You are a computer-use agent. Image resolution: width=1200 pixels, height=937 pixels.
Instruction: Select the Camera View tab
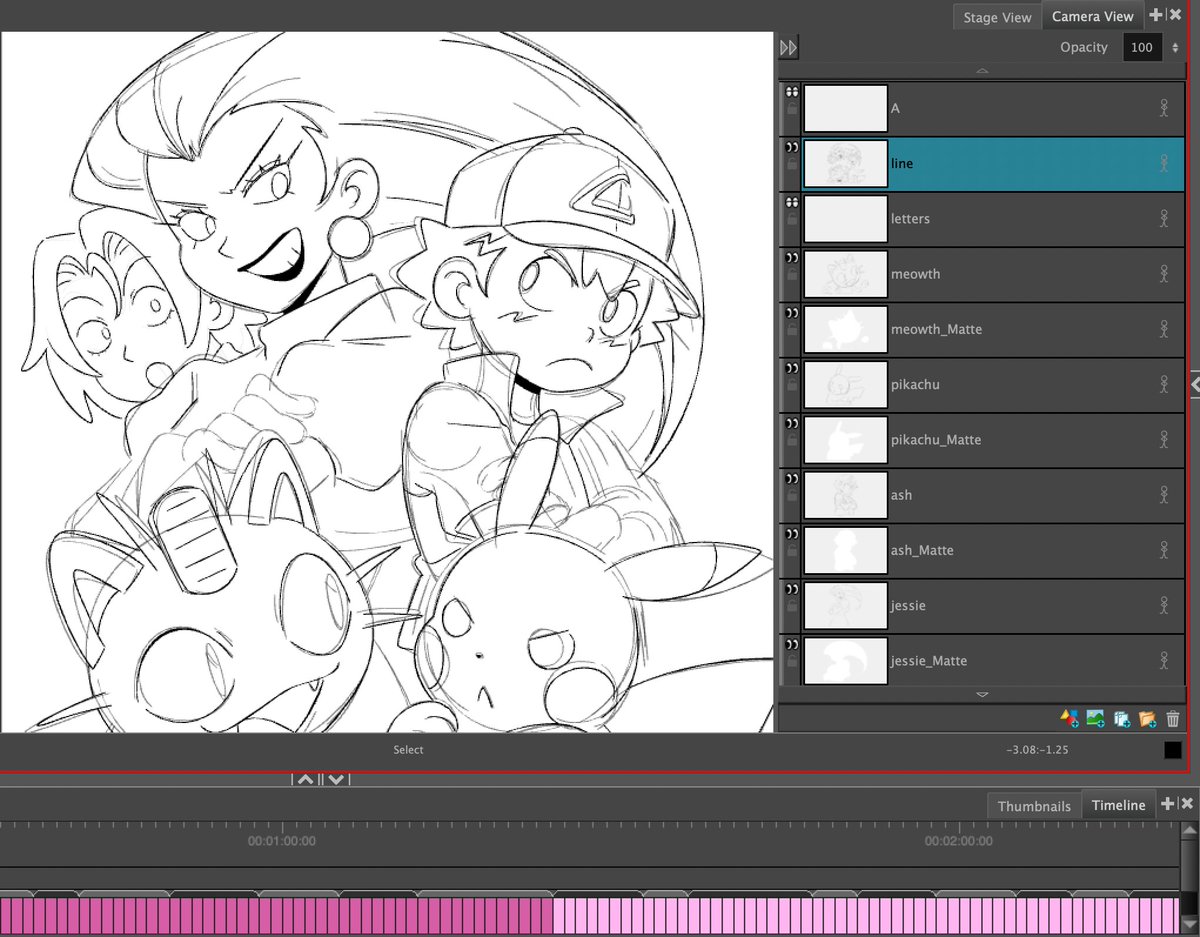[x=1093, y=16]
